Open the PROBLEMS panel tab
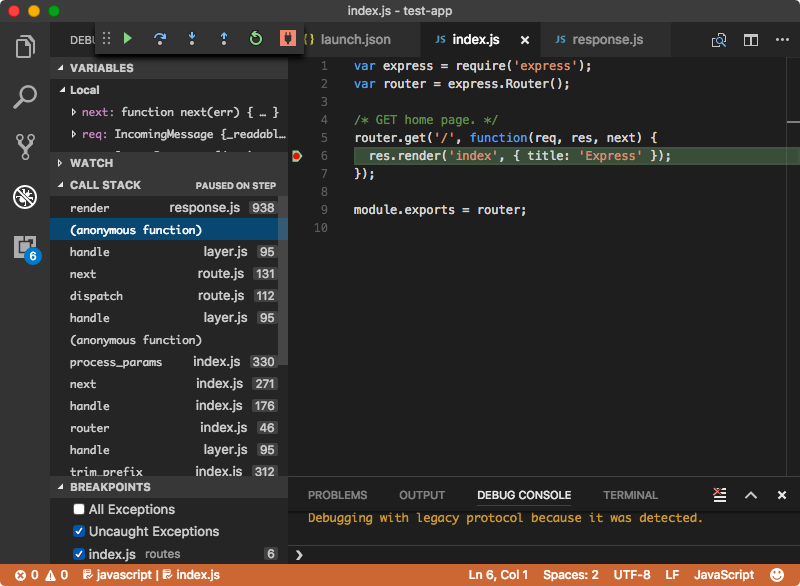This screenshot has height=586, width=800. click(337, 495)
